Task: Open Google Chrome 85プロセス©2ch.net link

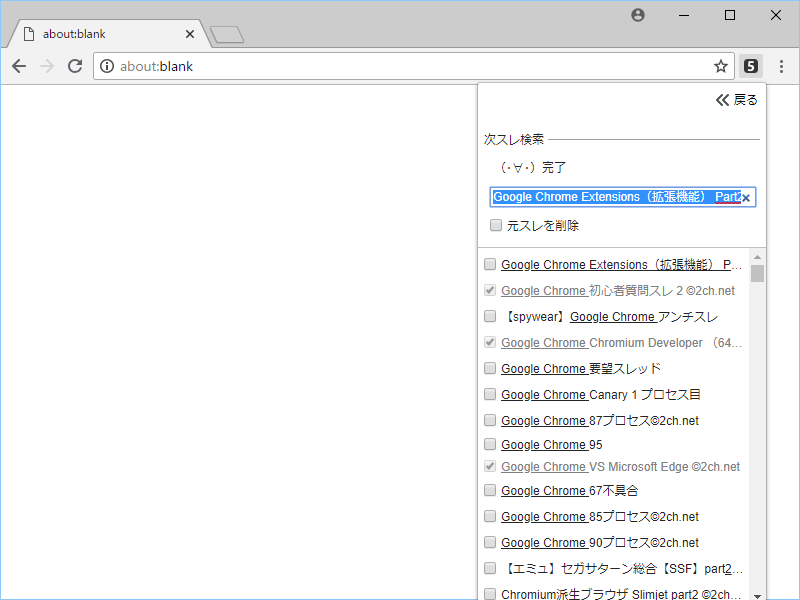Action: pyautogui.click(x=600, y=517)
